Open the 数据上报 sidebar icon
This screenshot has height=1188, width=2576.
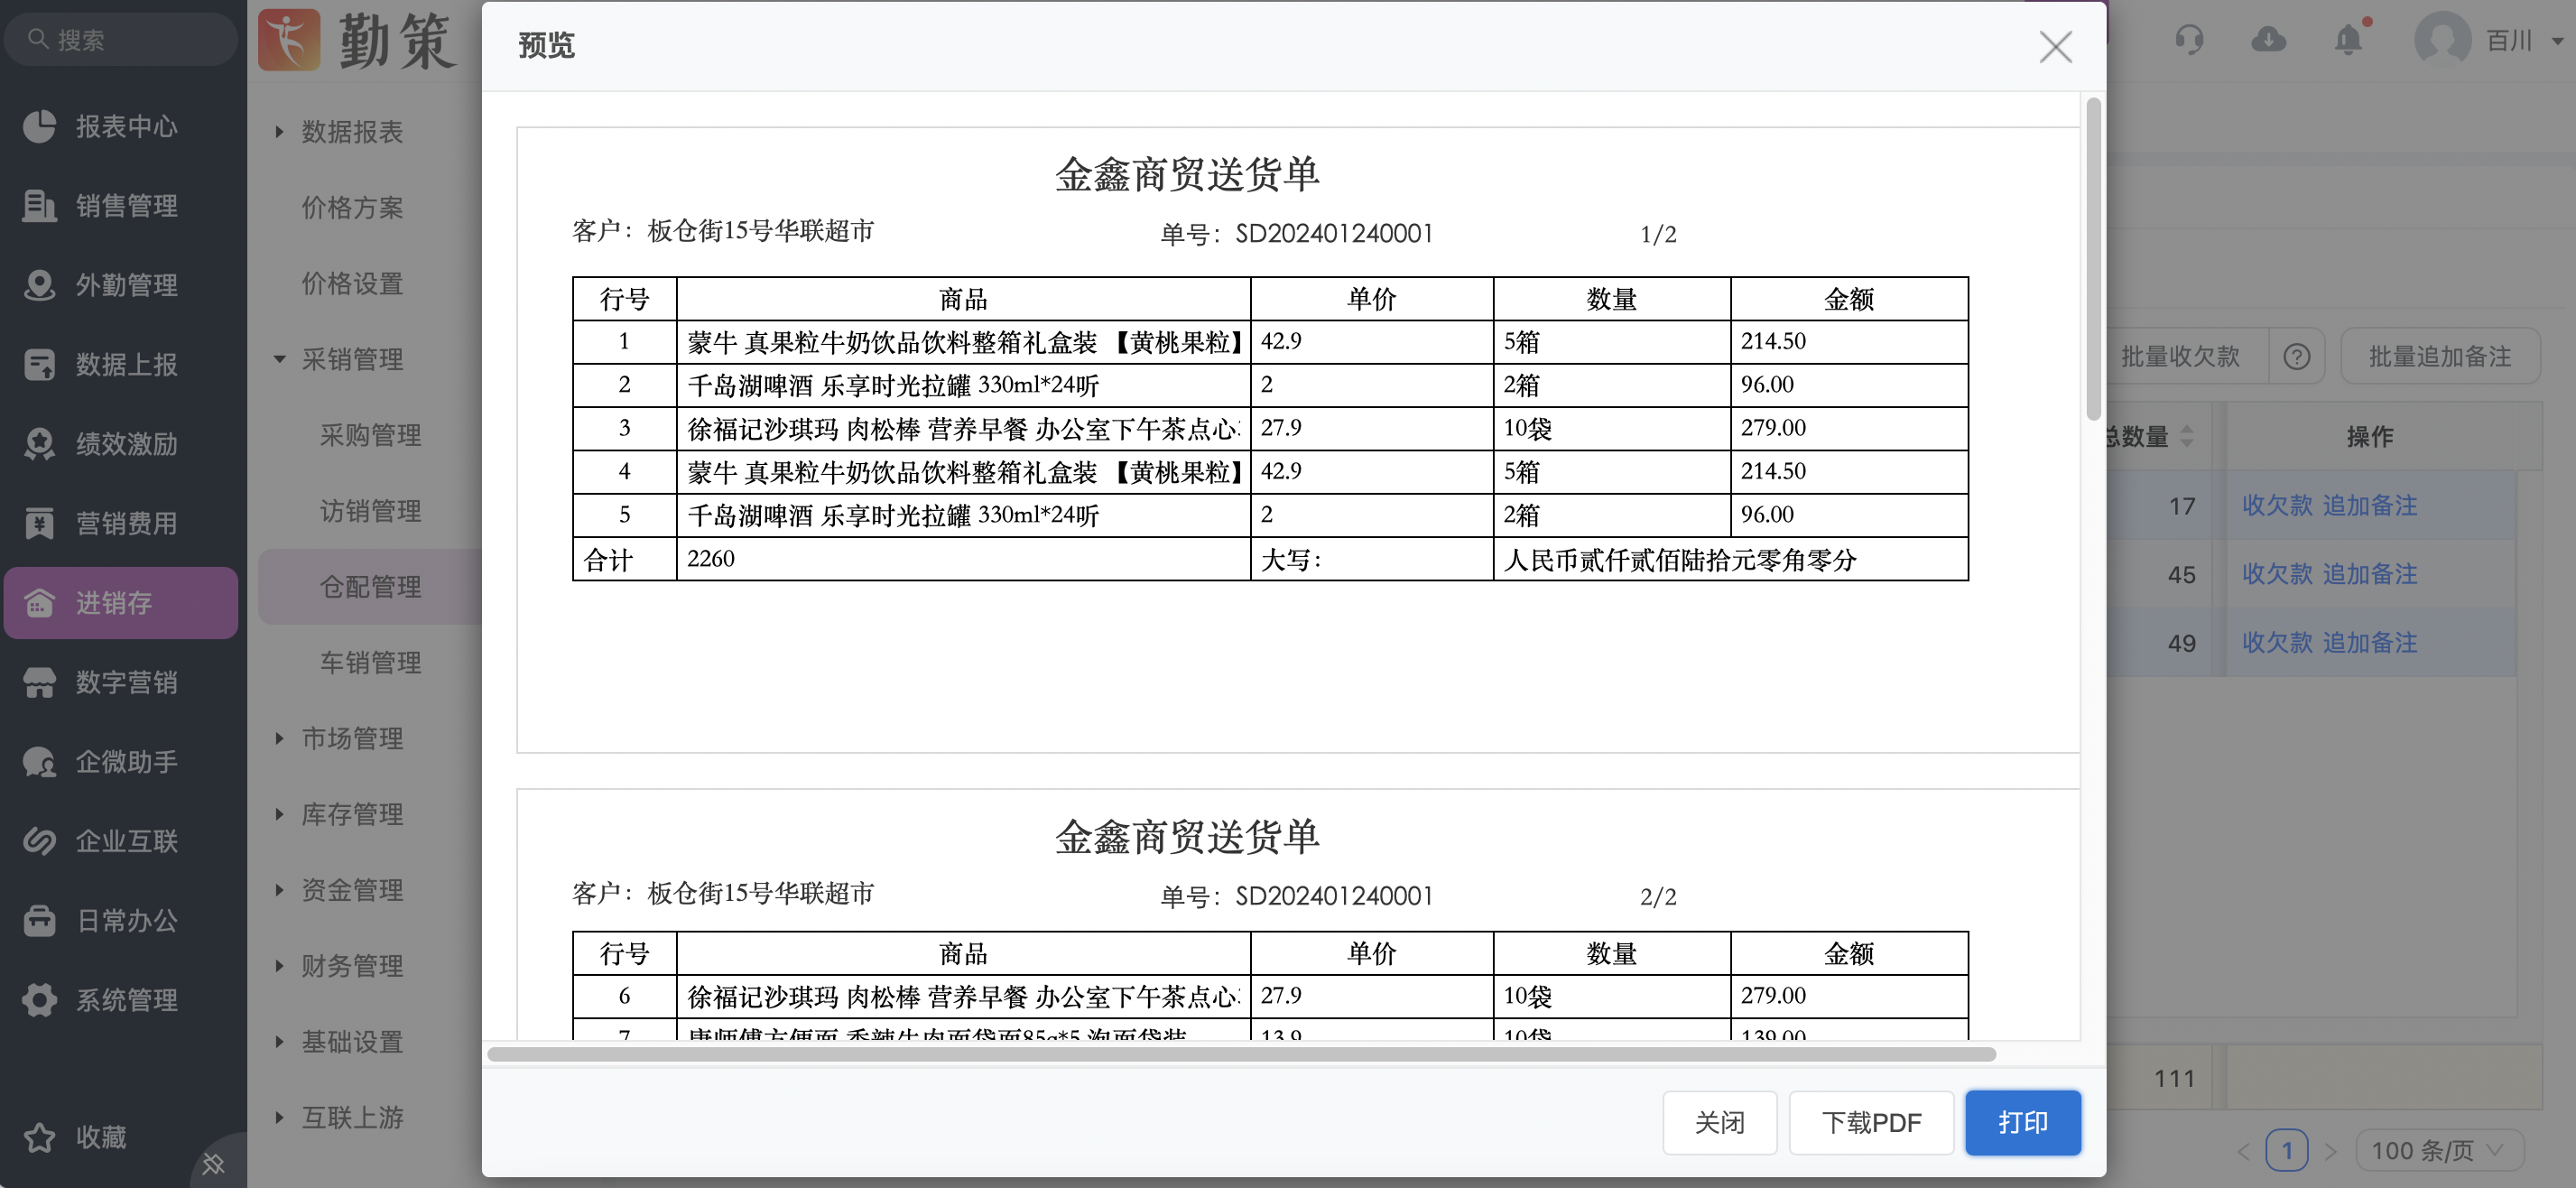click(x=39, y=364)
